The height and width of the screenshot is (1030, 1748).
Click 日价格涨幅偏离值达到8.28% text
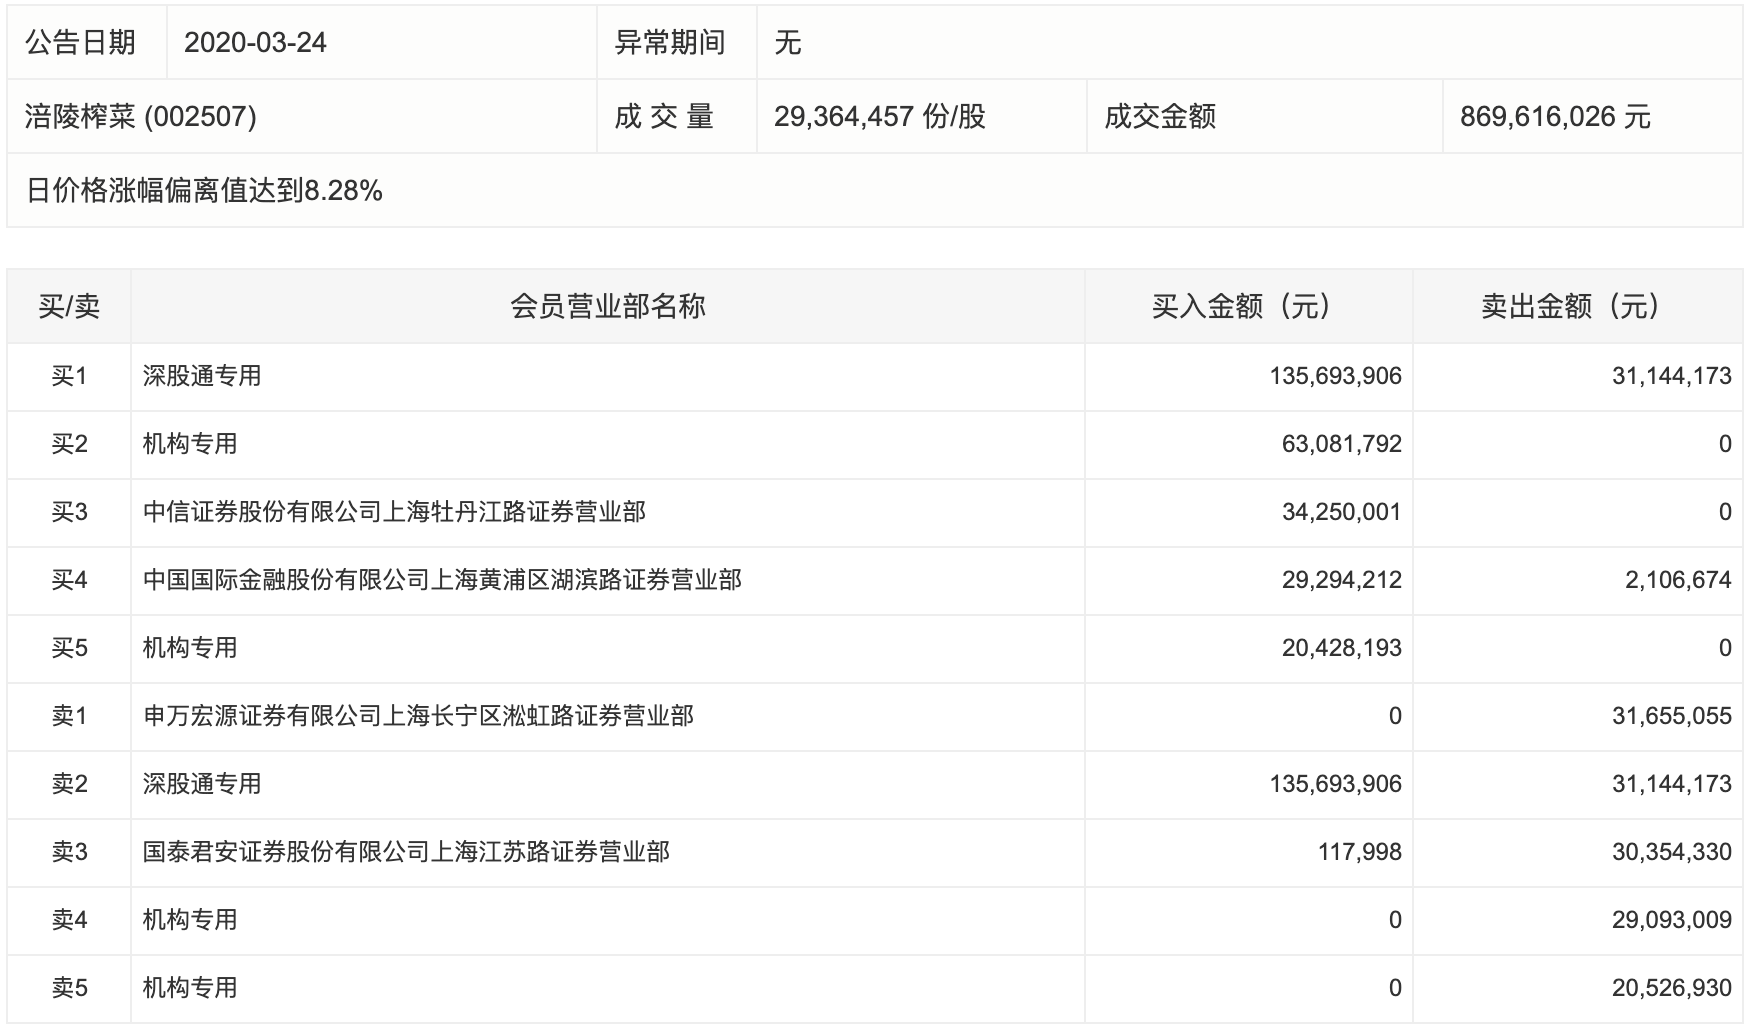click(204, 191)
